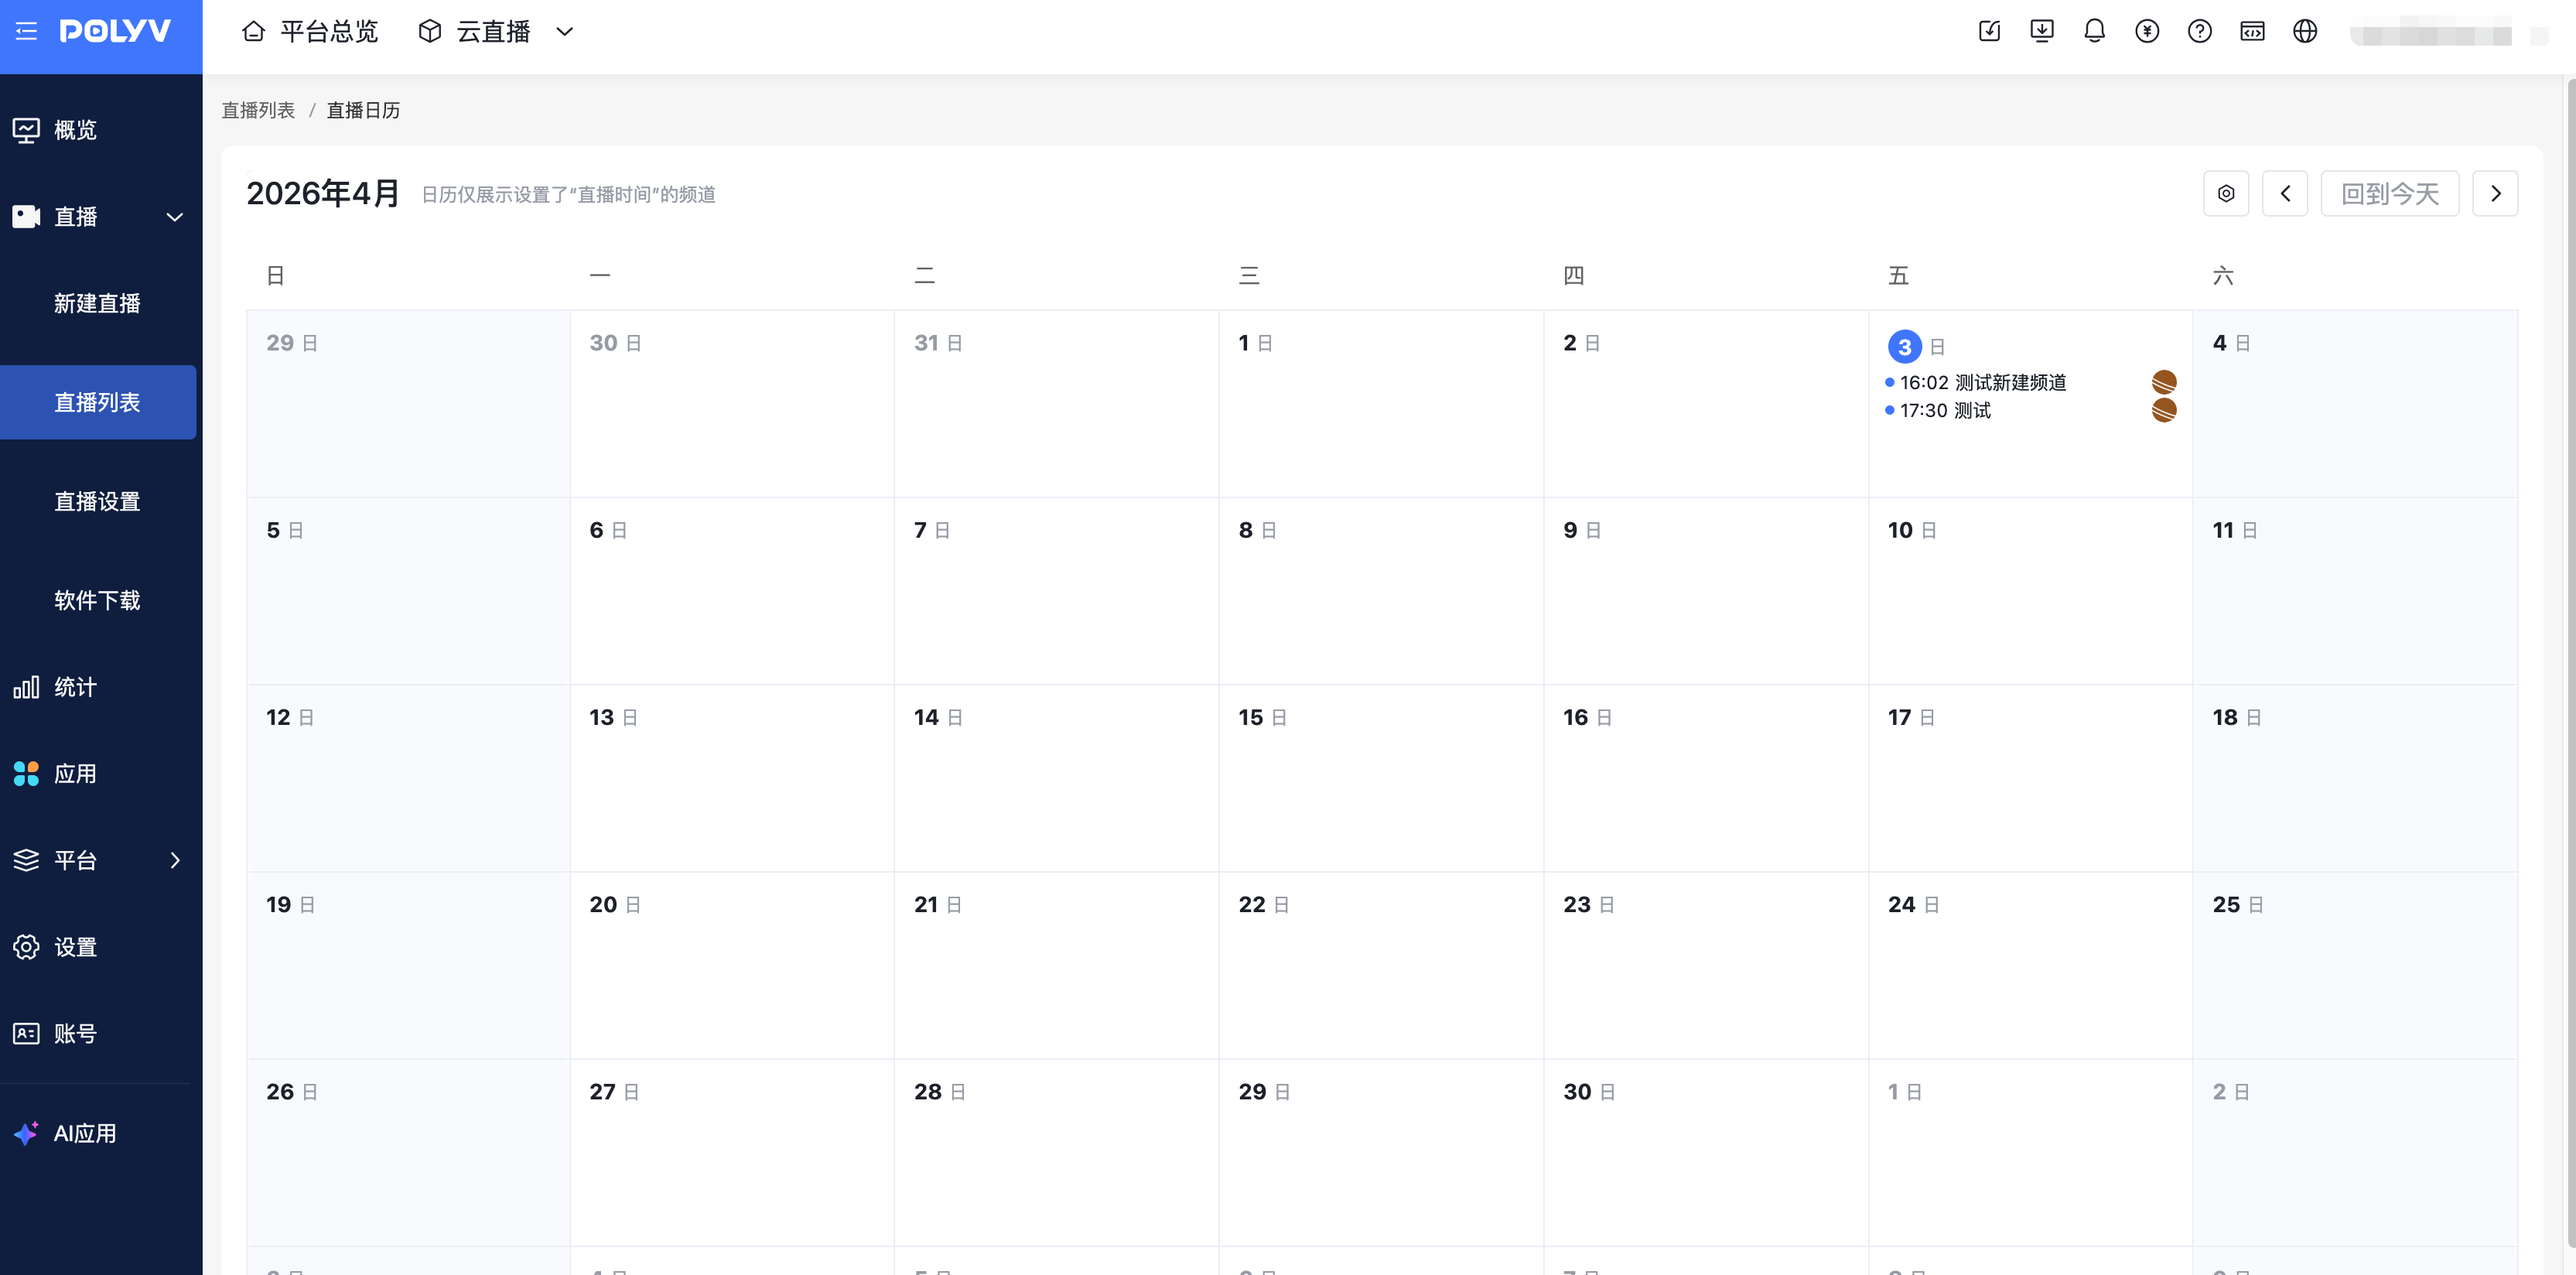Open the developer code window icon
The width and height of the screenshot is (2576, 1275).
2252,31
